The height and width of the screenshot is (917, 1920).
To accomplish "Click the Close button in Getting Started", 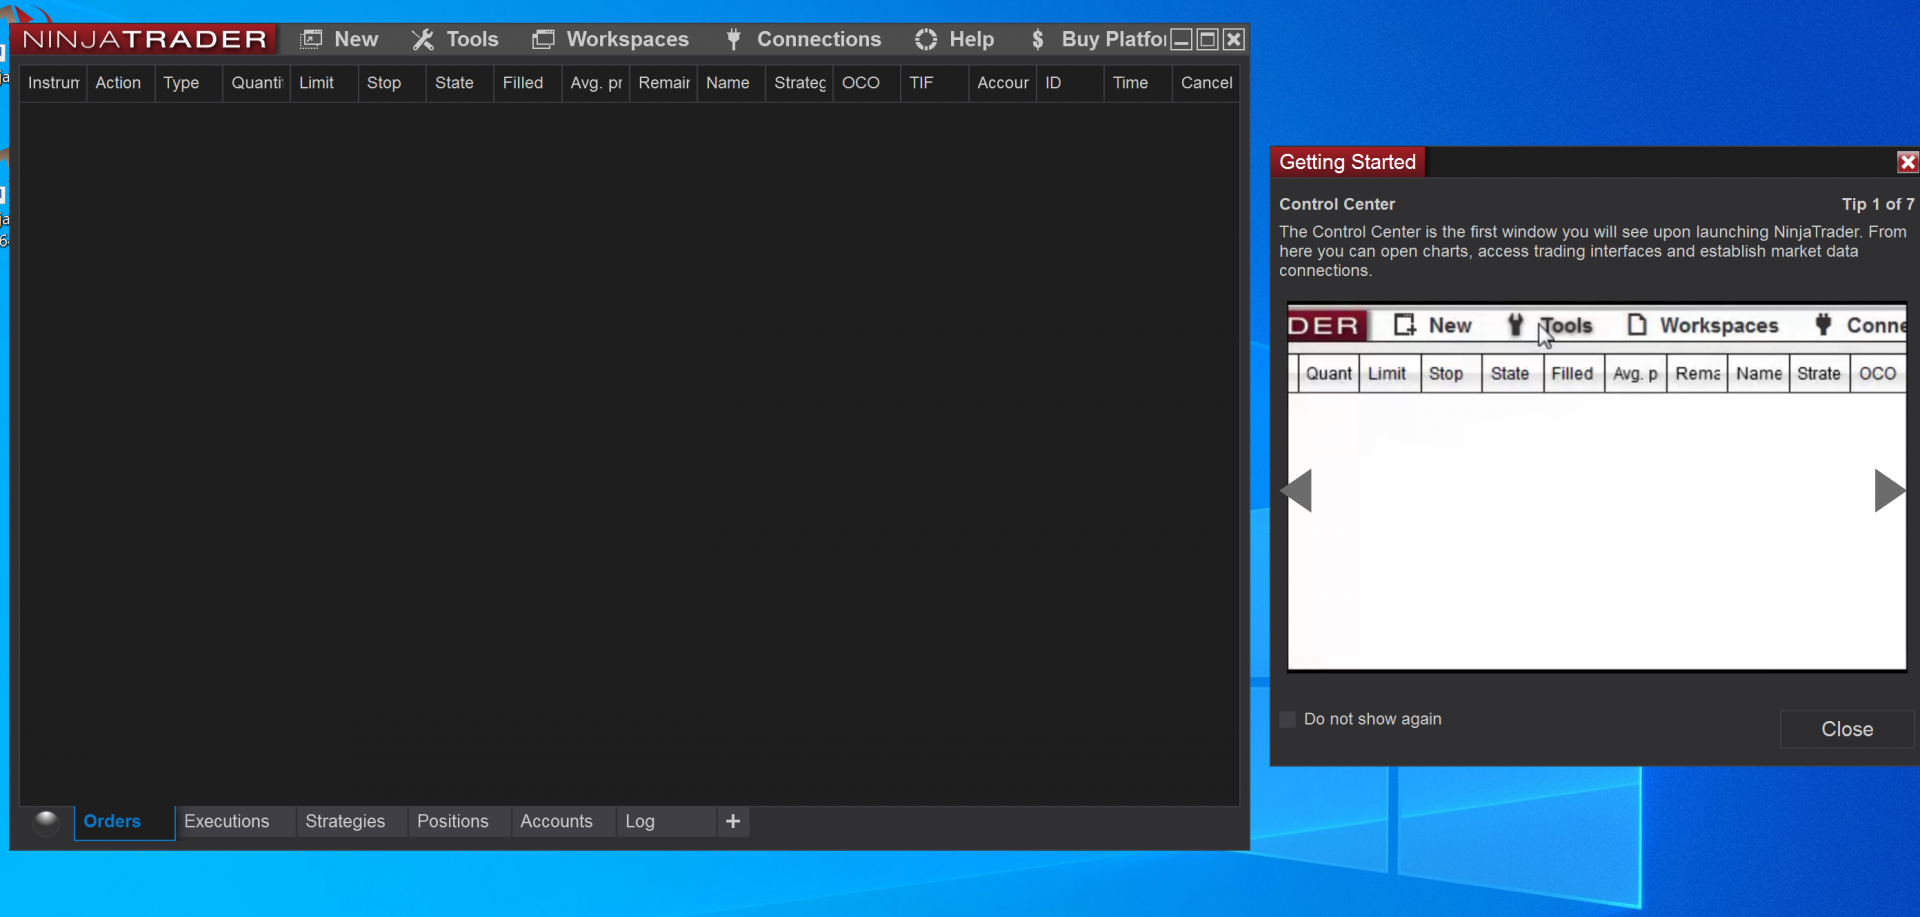I will [x=1847, y=729].
